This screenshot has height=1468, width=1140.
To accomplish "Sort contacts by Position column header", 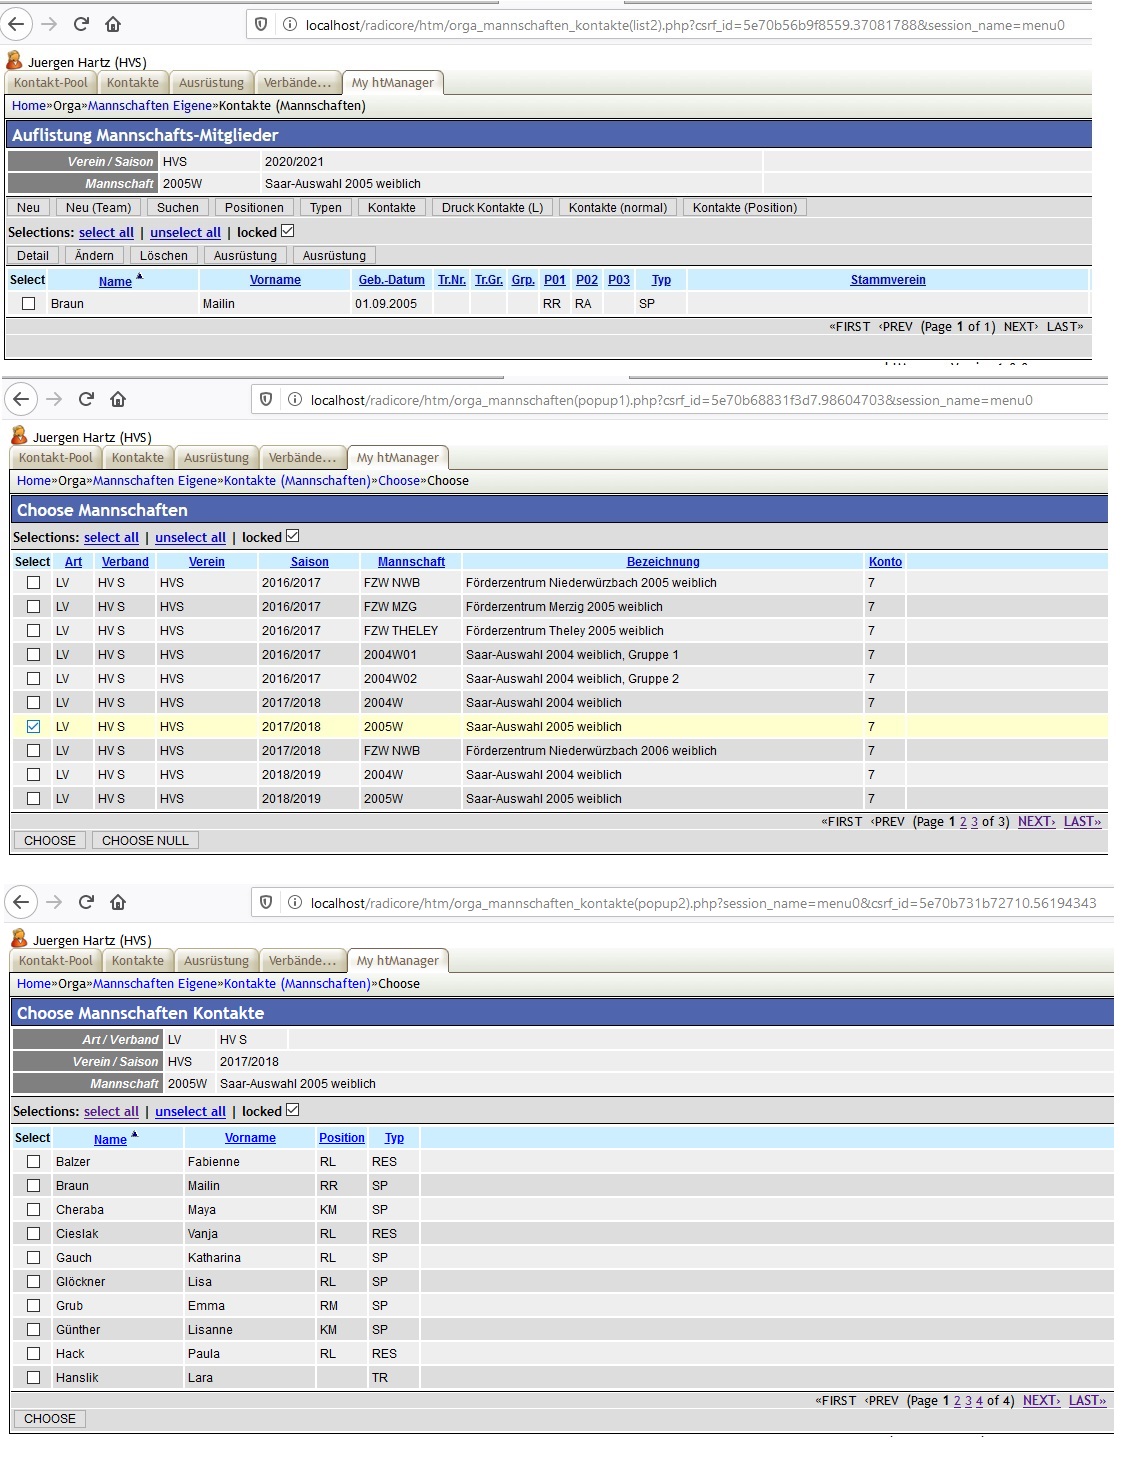I will click(341, 1138).
